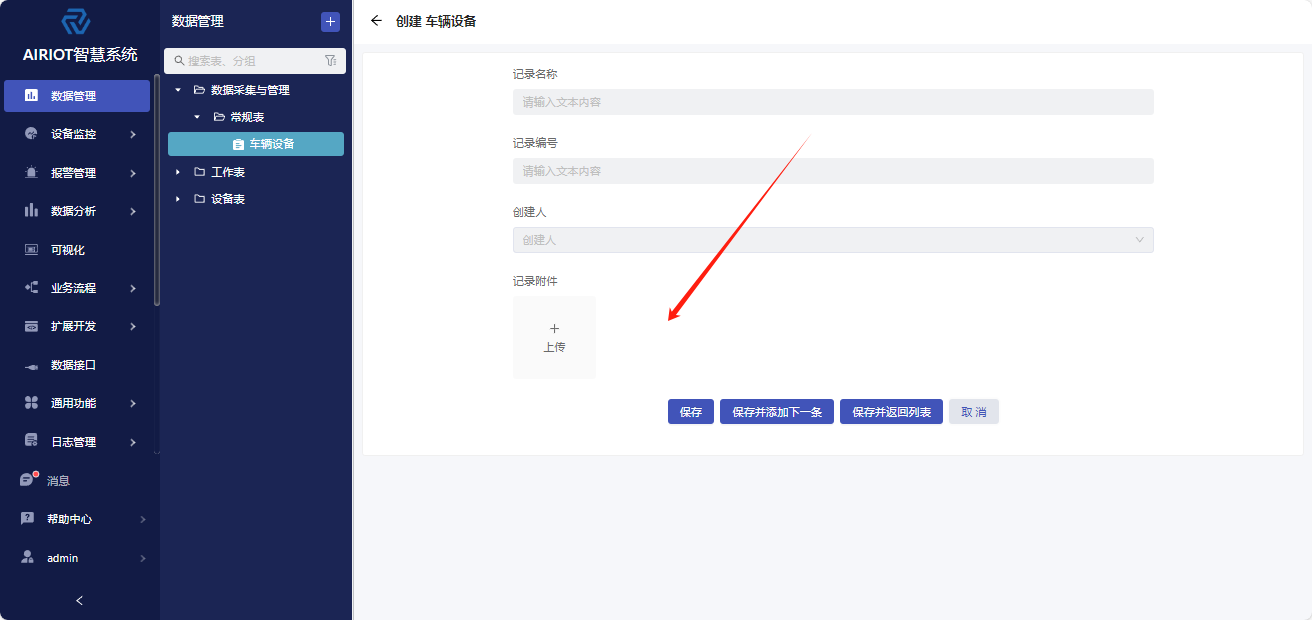Upload attachment via 上传 plus box
This screenshot has height=620, width=1312.
tap(554, 337)
